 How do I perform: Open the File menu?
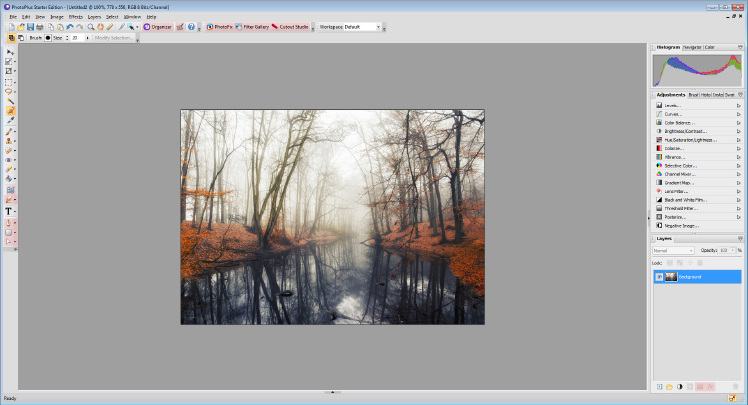pos(13,17)
